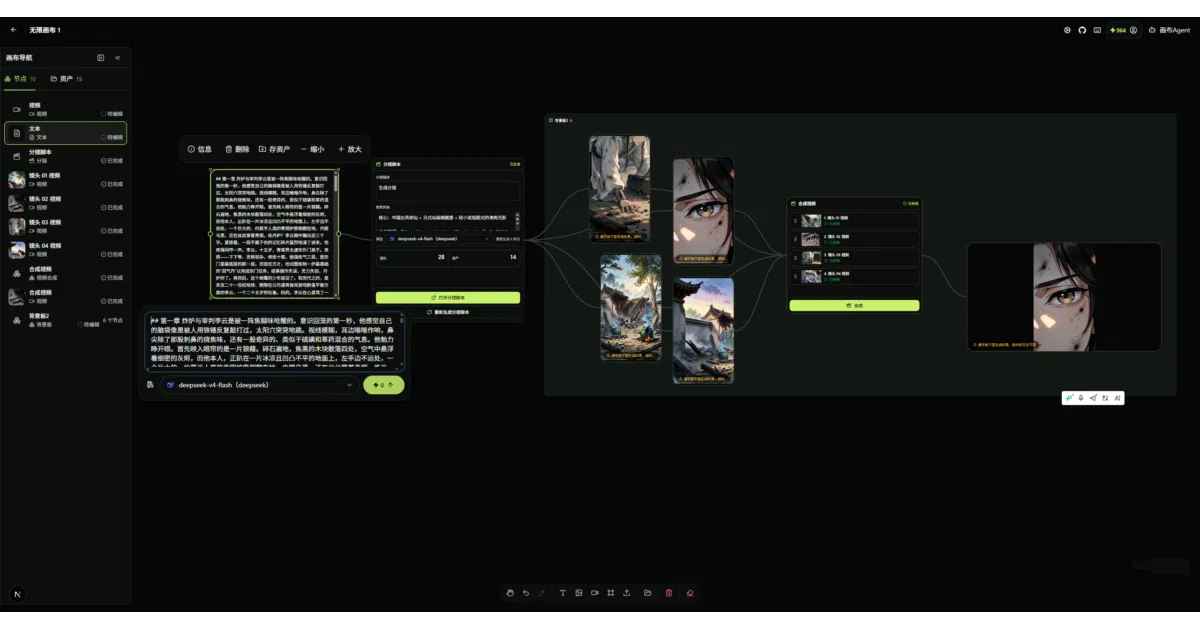
Task: Click the upload icon in bottom toolbar
Action: (x=626, y=593)
